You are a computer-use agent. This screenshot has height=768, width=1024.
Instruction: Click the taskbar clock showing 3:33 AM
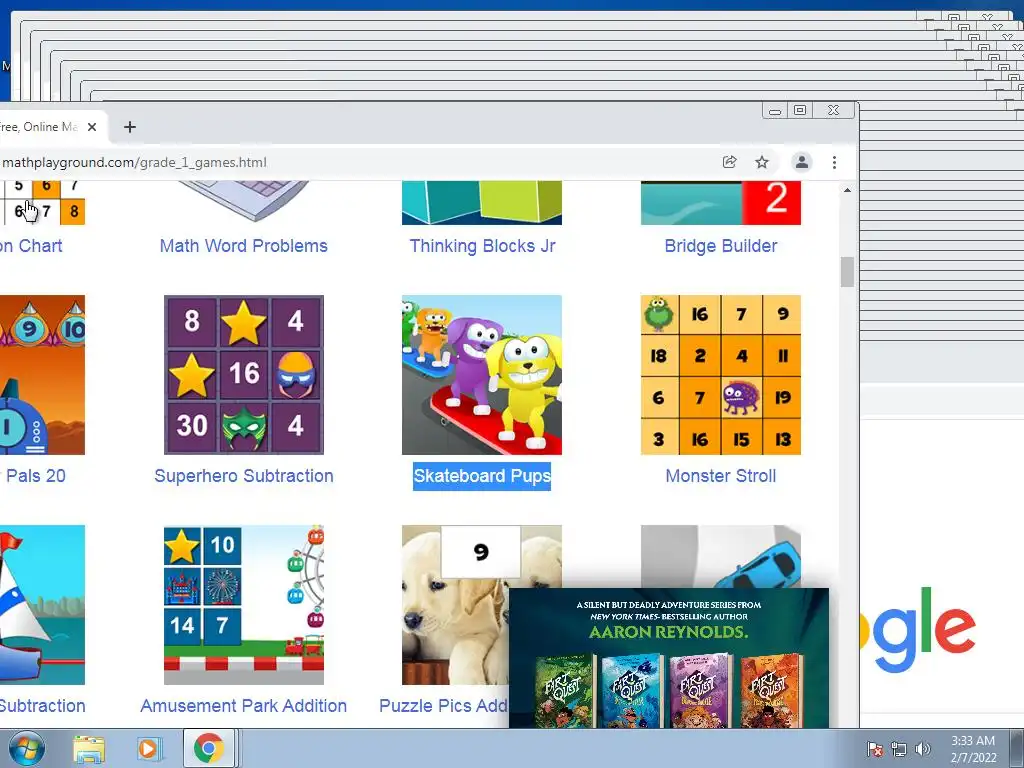pyautogui.click(x=973, y=749)
